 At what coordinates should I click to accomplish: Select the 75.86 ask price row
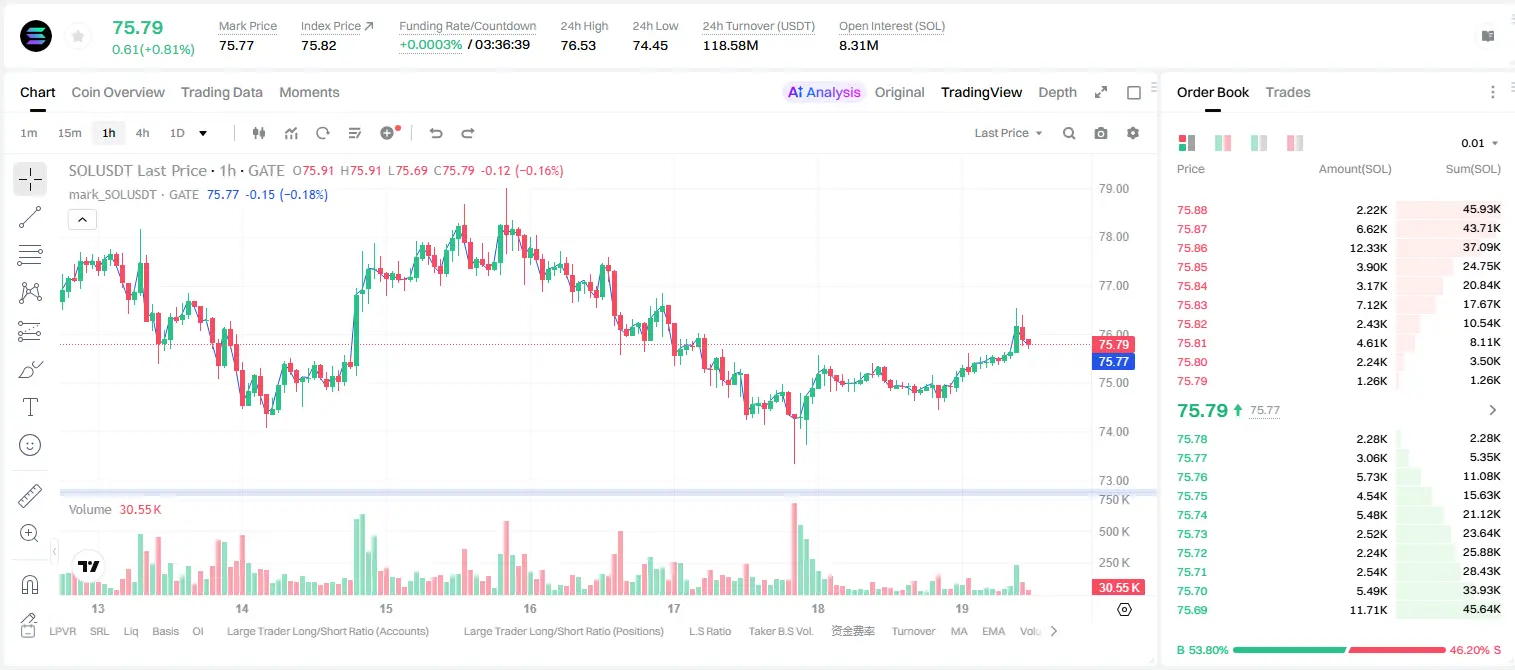[x=1339, y=248]
